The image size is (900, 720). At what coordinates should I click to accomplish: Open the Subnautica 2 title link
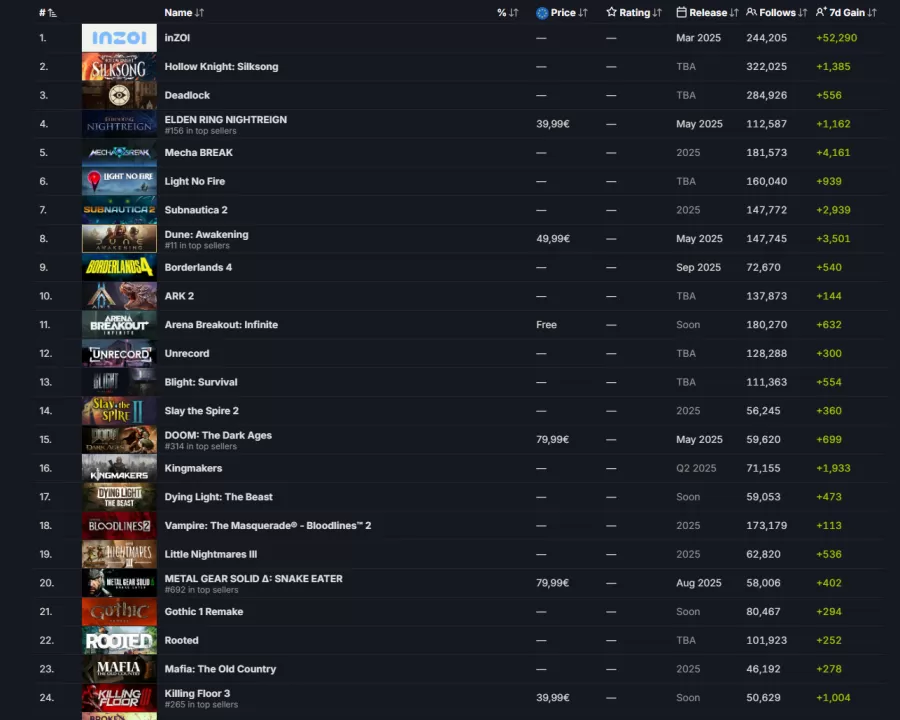click(x=196, y=210)
